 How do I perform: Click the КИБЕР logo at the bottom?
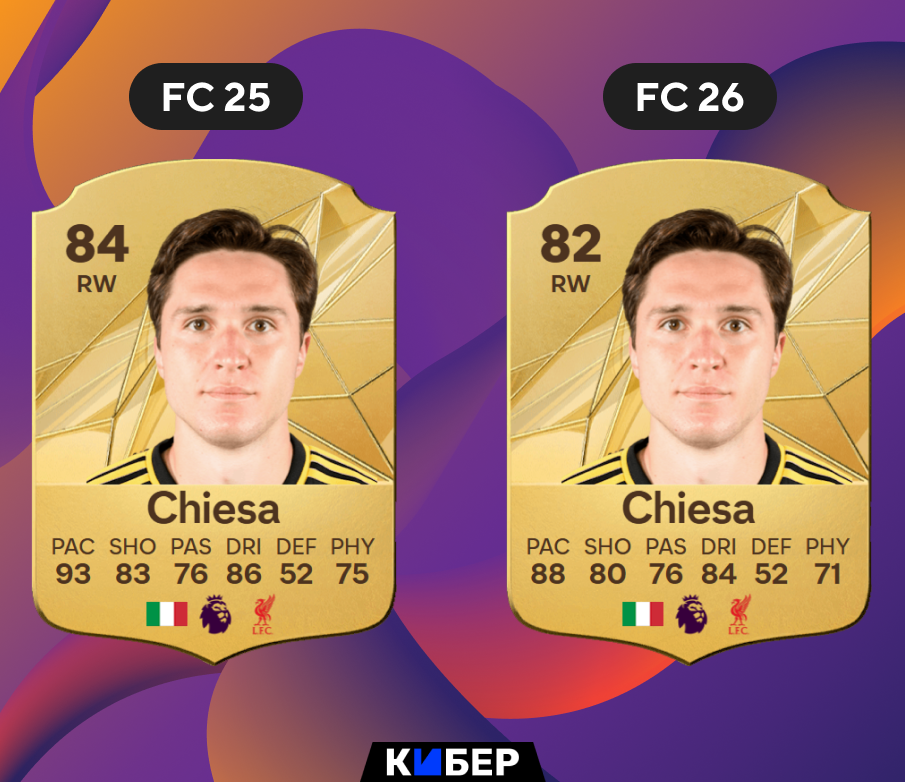tap(452, 762)
